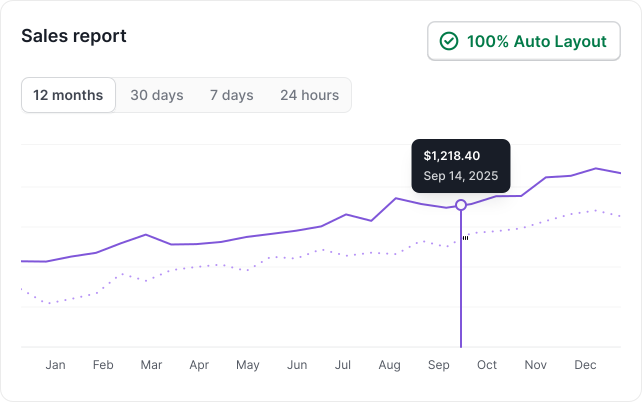The image size is (642, 402).
Task: Switch to the 7 days tab
Action: (231, 95)
